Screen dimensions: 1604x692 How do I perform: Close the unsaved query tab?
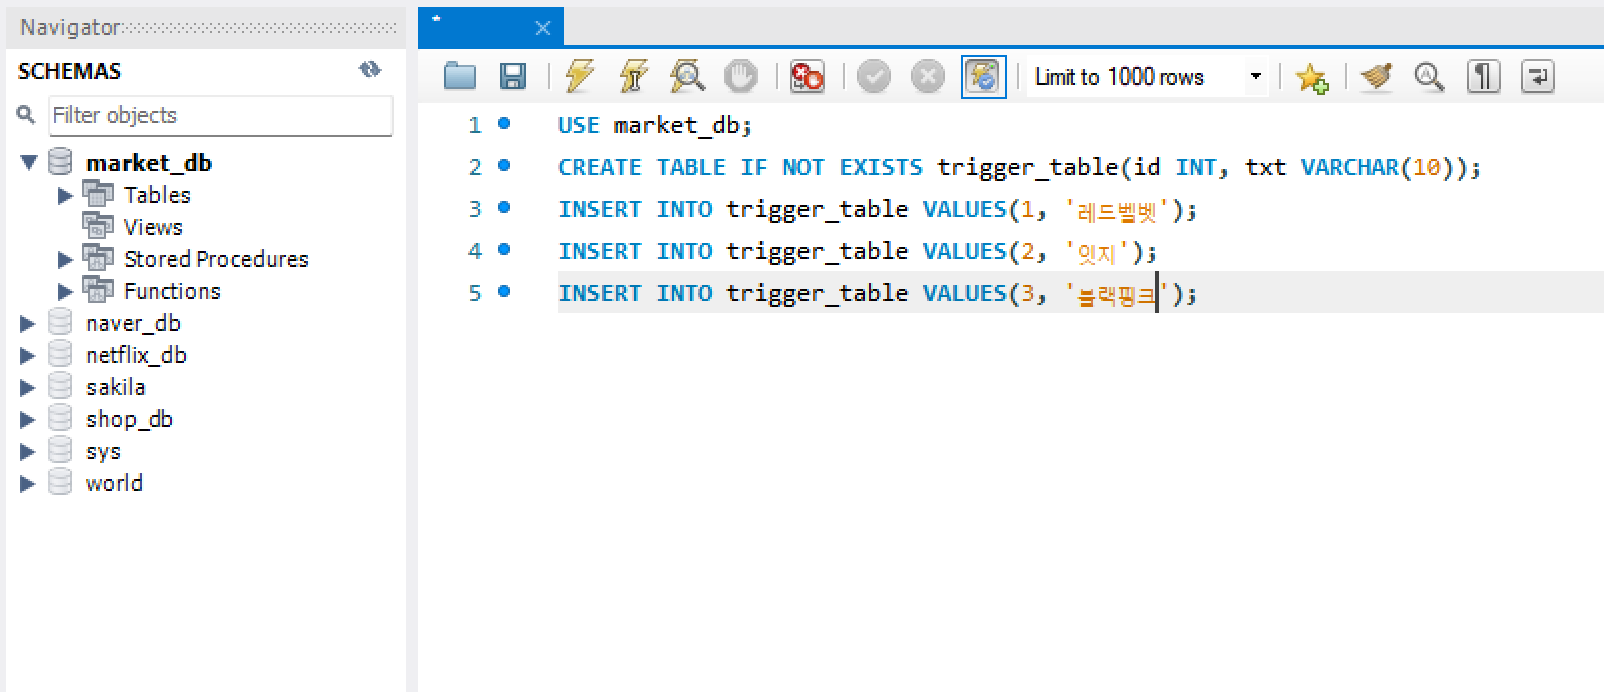point(543,28)
